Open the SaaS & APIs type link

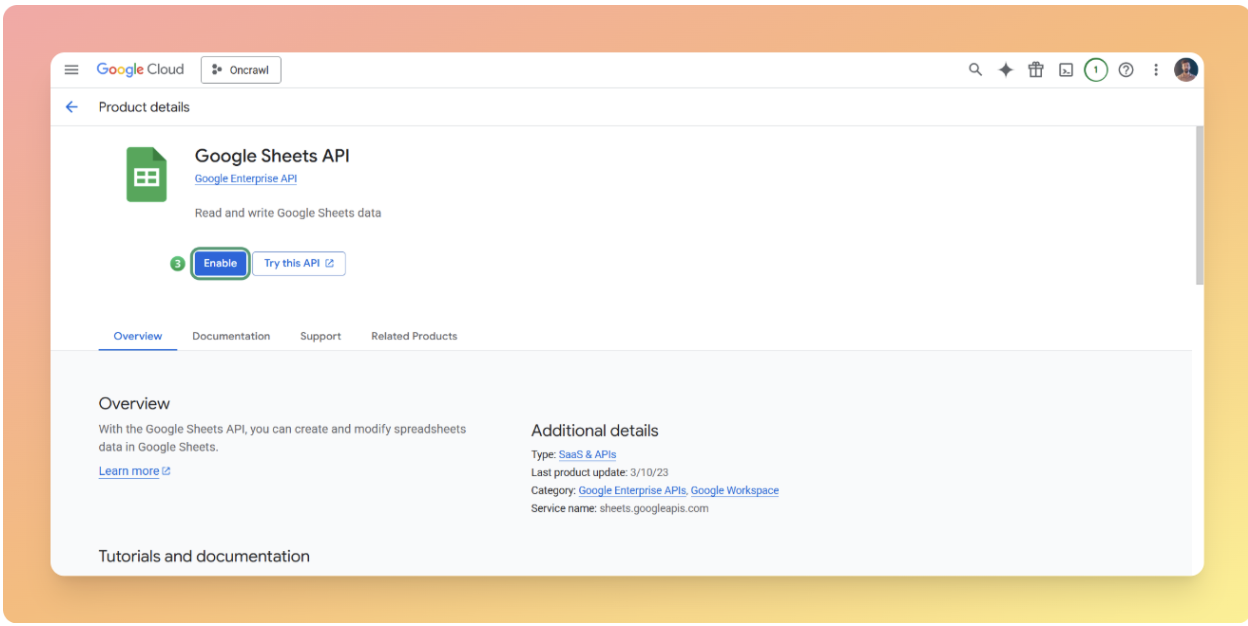pos(587,453)
